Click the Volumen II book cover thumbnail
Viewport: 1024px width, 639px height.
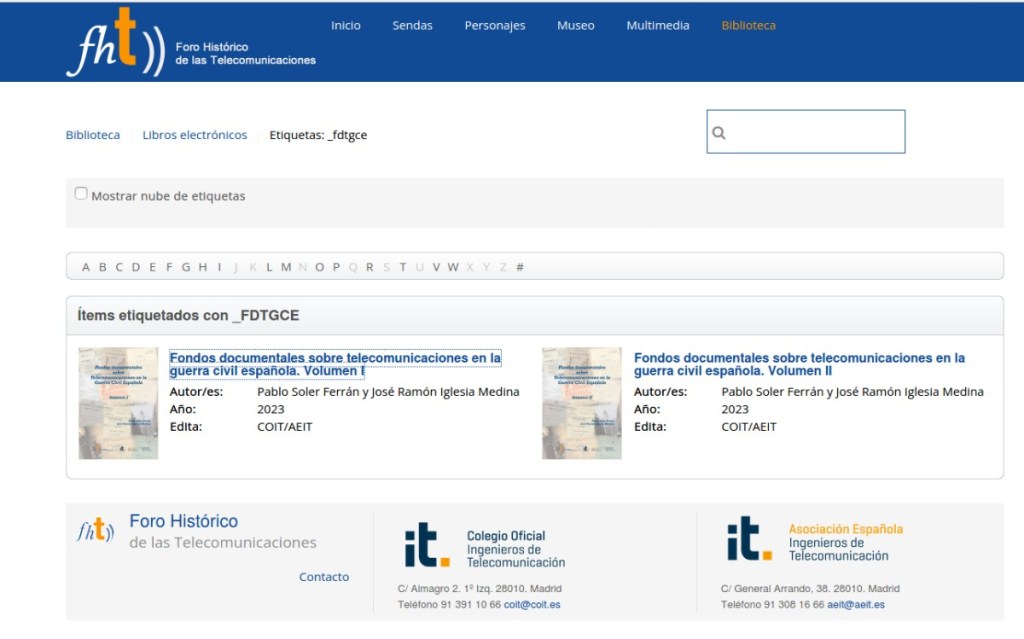(x=582, y=403)
